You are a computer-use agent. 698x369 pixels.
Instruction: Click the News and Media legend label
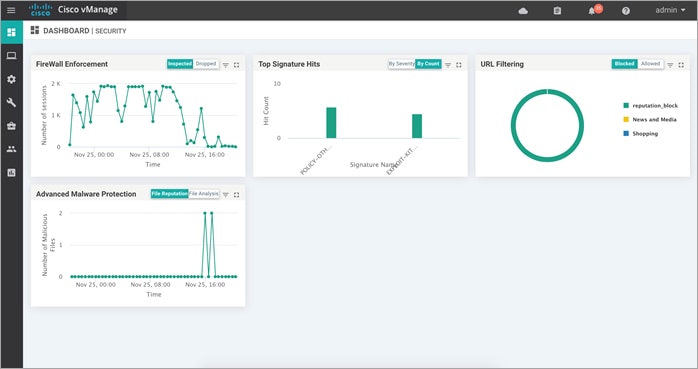(654, 120)
